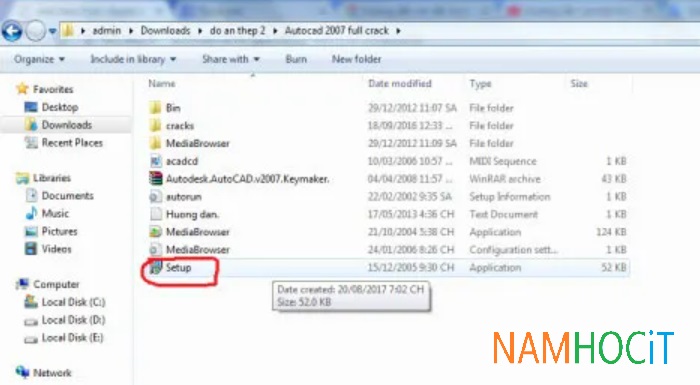The image size is (700, 385).
Task: Click the '52 KB' size cell
Action: pos(613,268)
